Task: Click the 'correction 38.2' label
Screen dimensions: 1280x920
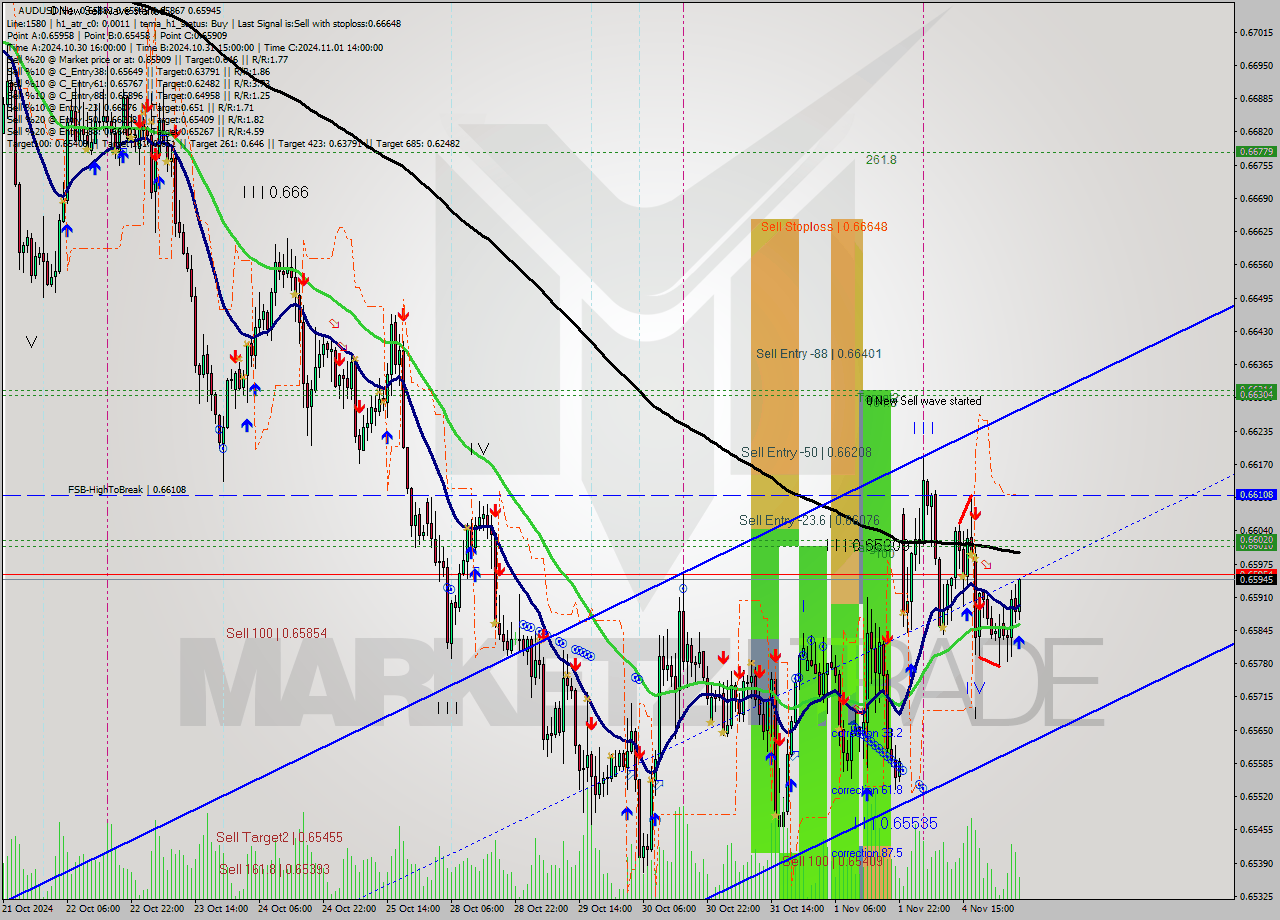Action: (867, 733)
